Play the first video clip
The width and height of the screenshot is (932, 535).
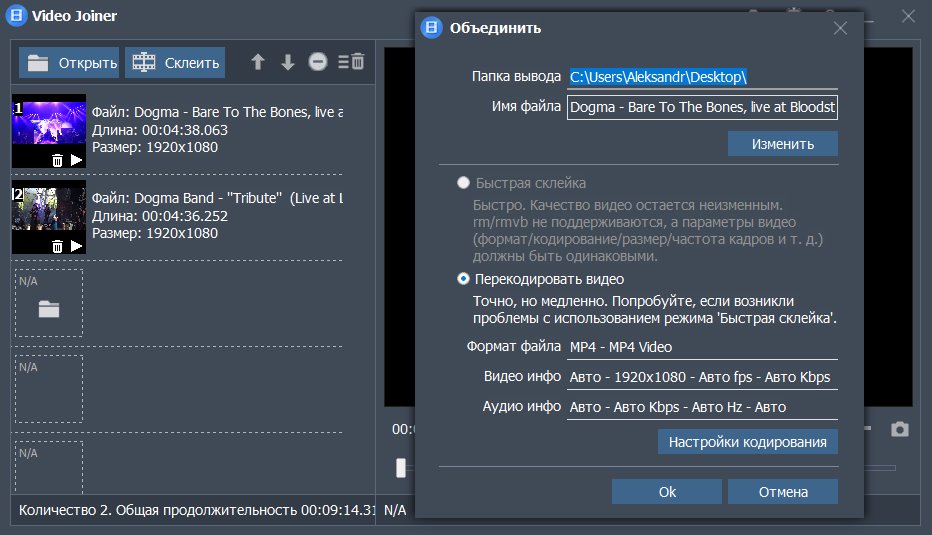76,160
